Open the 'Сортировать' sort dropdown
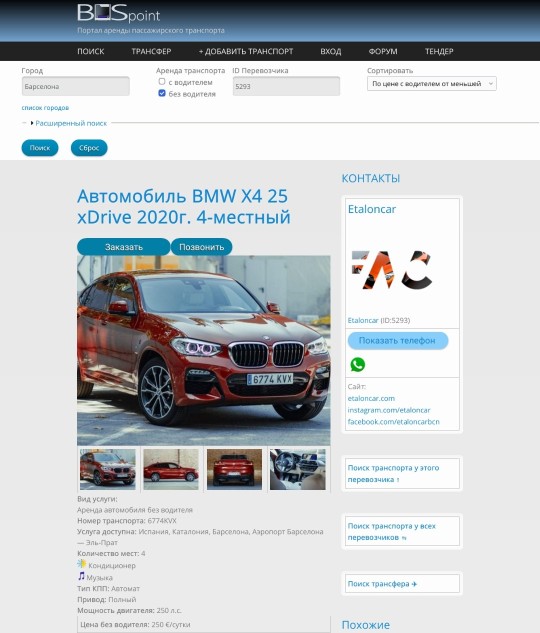This screenshot has width=540, height=633. click(x=432, y=84)
